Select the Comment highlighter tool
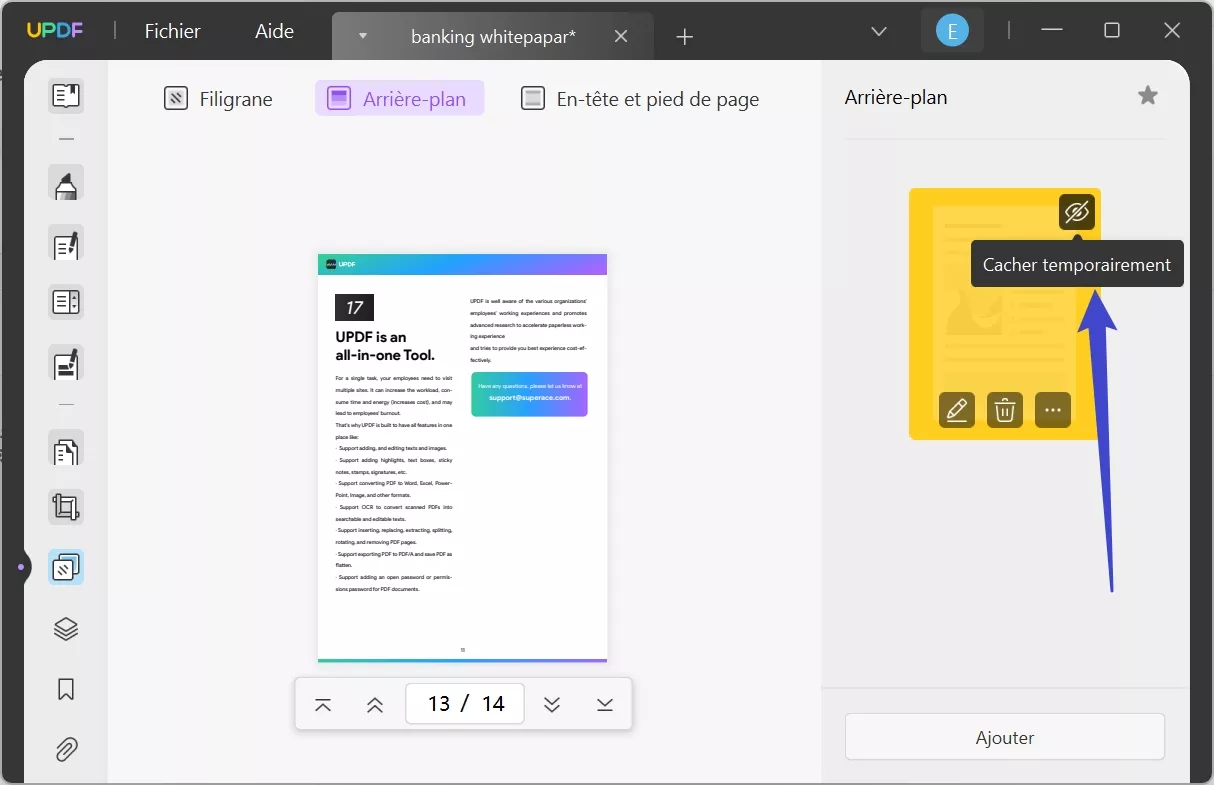 click(x=66, y=183)
